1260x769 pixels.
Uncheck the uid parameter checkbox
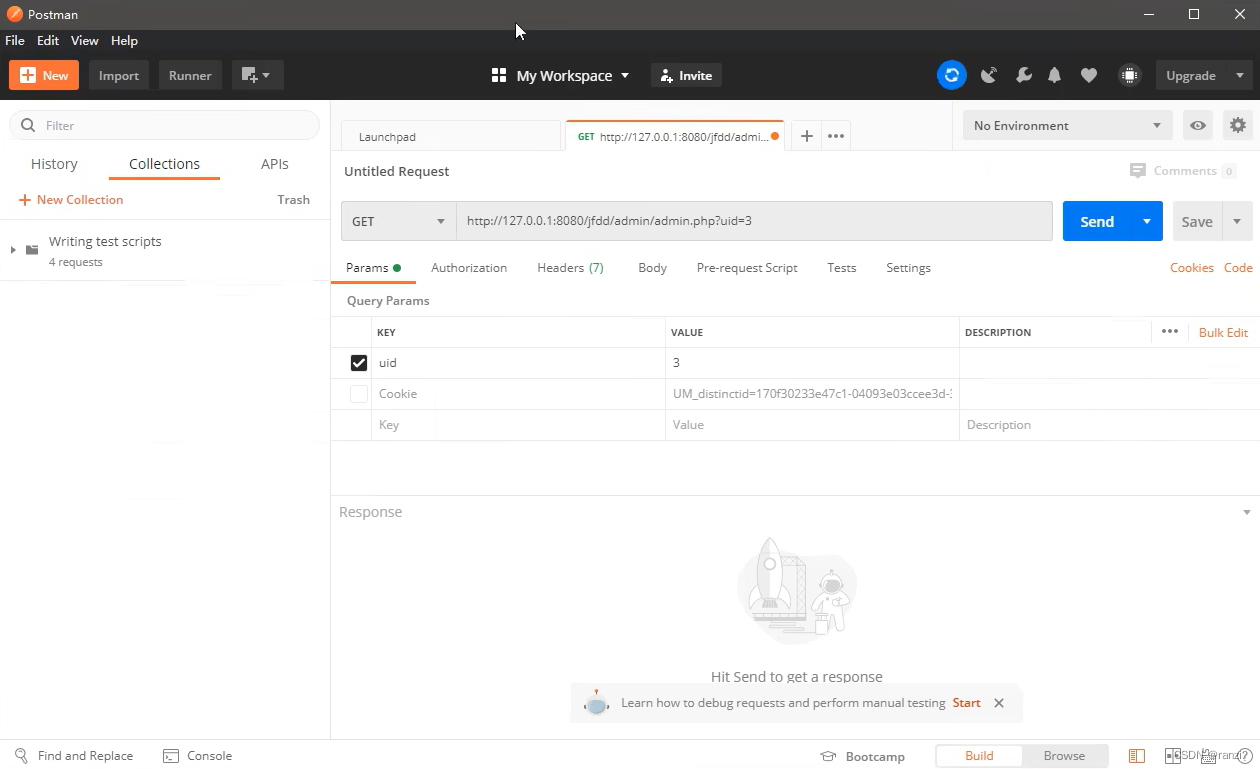coord(359,363)
